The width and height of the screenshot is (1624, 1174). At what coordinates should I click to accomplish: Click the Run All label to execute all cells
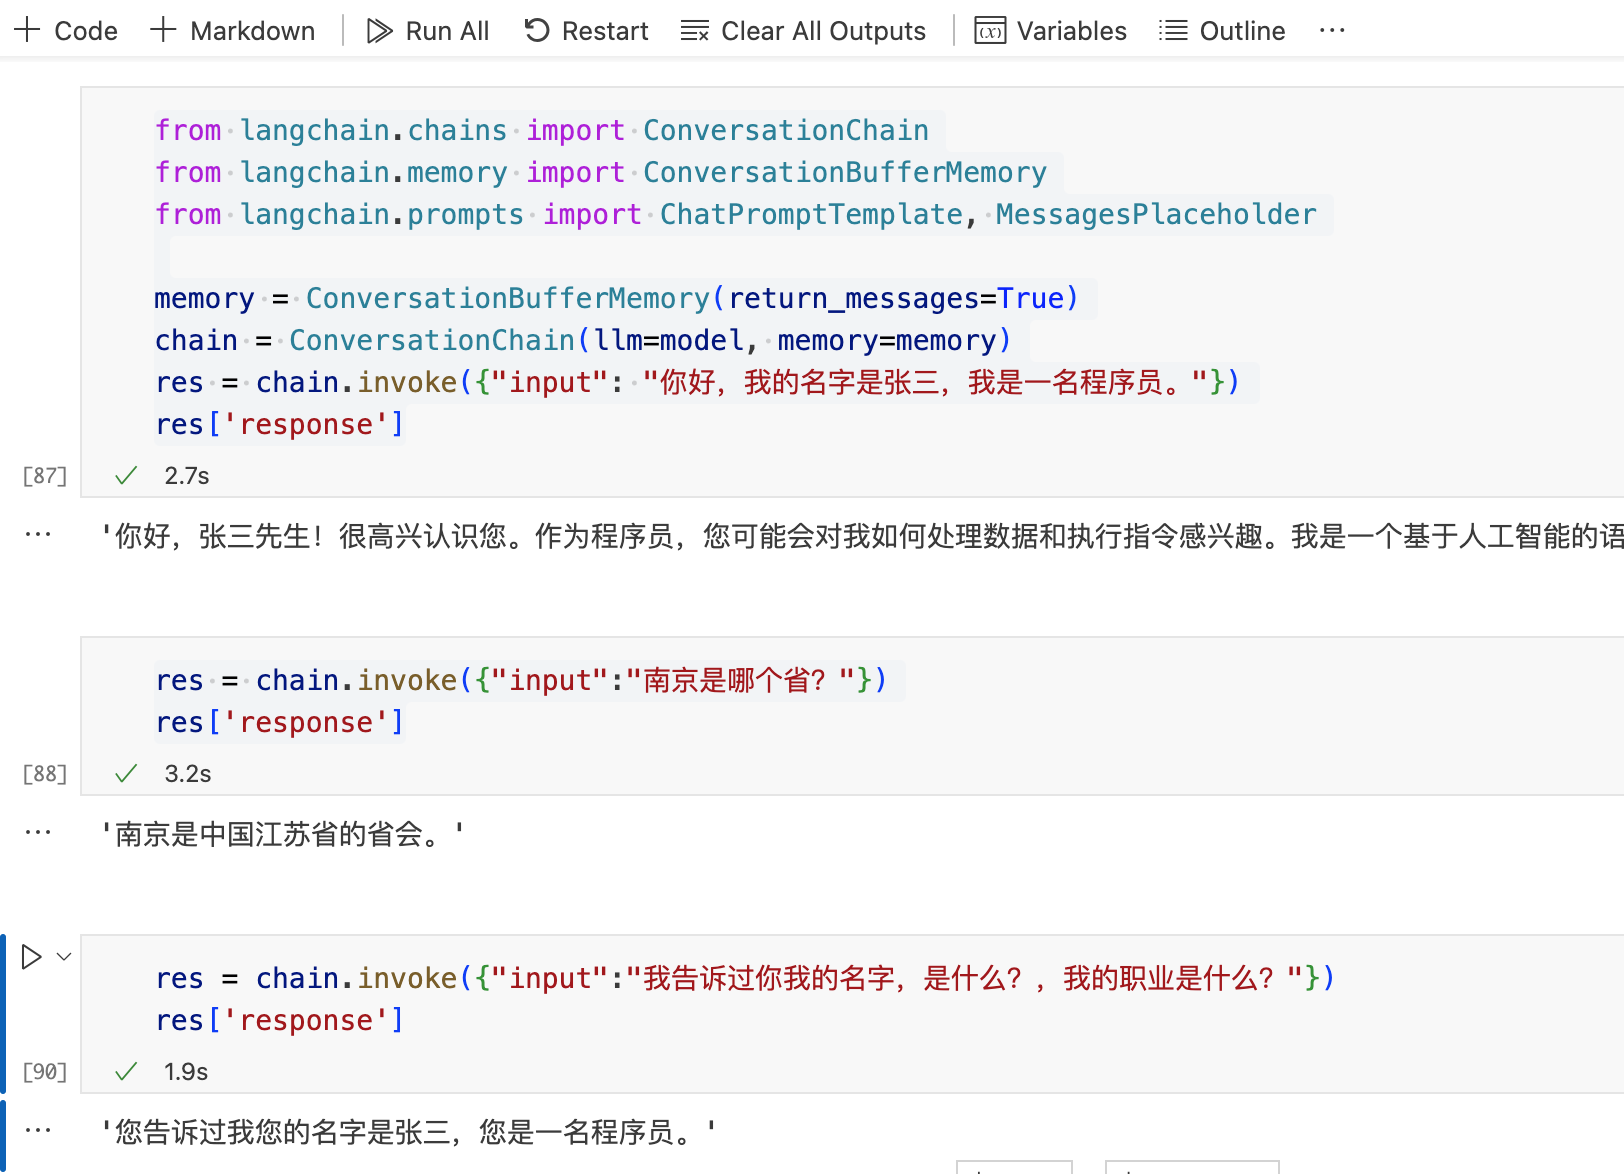click(447, 30)
